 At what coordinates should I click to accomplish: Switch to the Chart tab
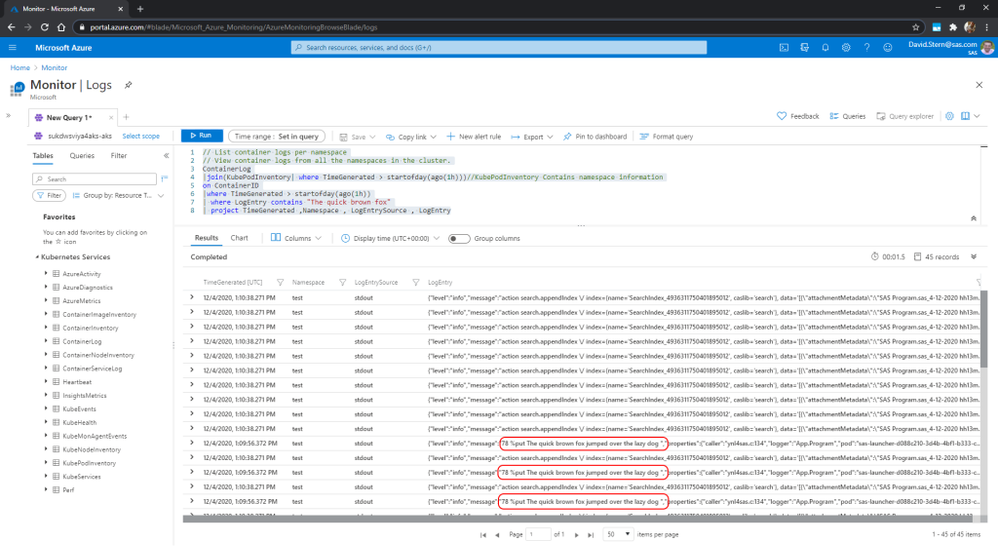coord(239,238)
